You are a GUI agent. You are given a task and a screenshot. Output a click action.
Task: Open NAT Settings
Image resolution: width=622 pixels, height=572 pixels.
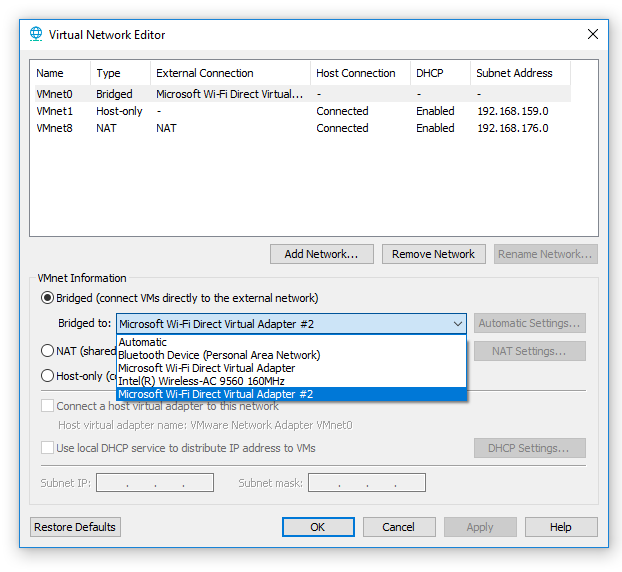tap(530, 351)
